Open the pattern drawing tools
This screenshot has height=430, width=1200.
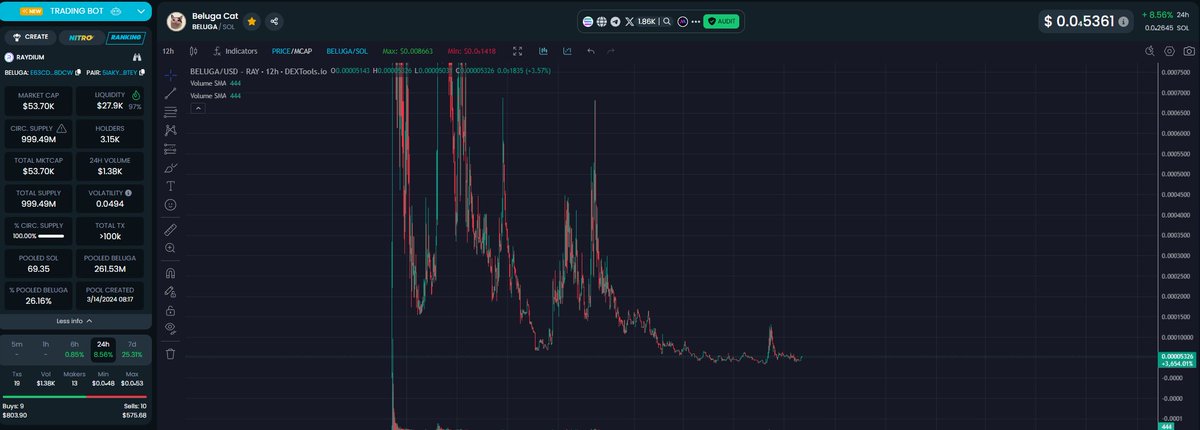(170, 130)
